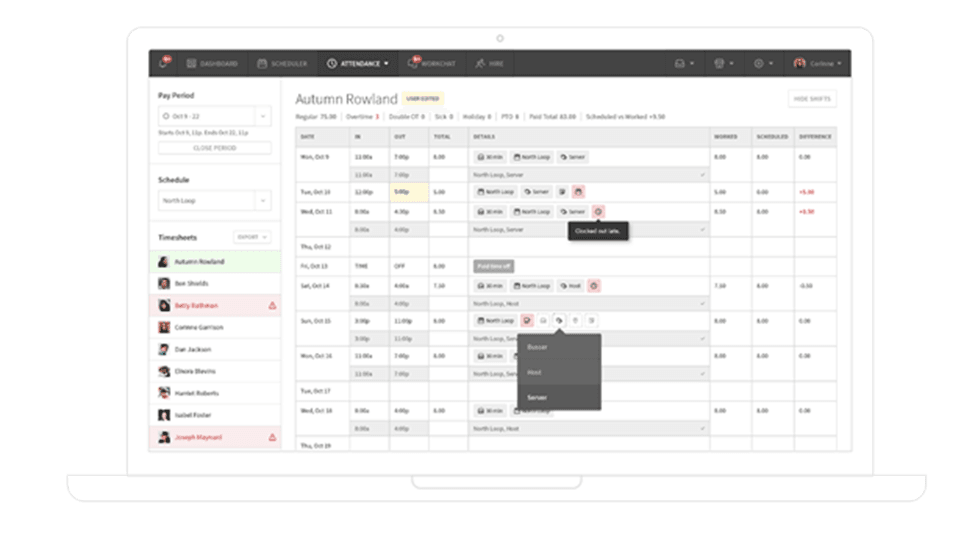Click the warning triangle beside Betty Rathman
Image resolution: width=979 pixels, height=558 pixels.
coord(272,306)
